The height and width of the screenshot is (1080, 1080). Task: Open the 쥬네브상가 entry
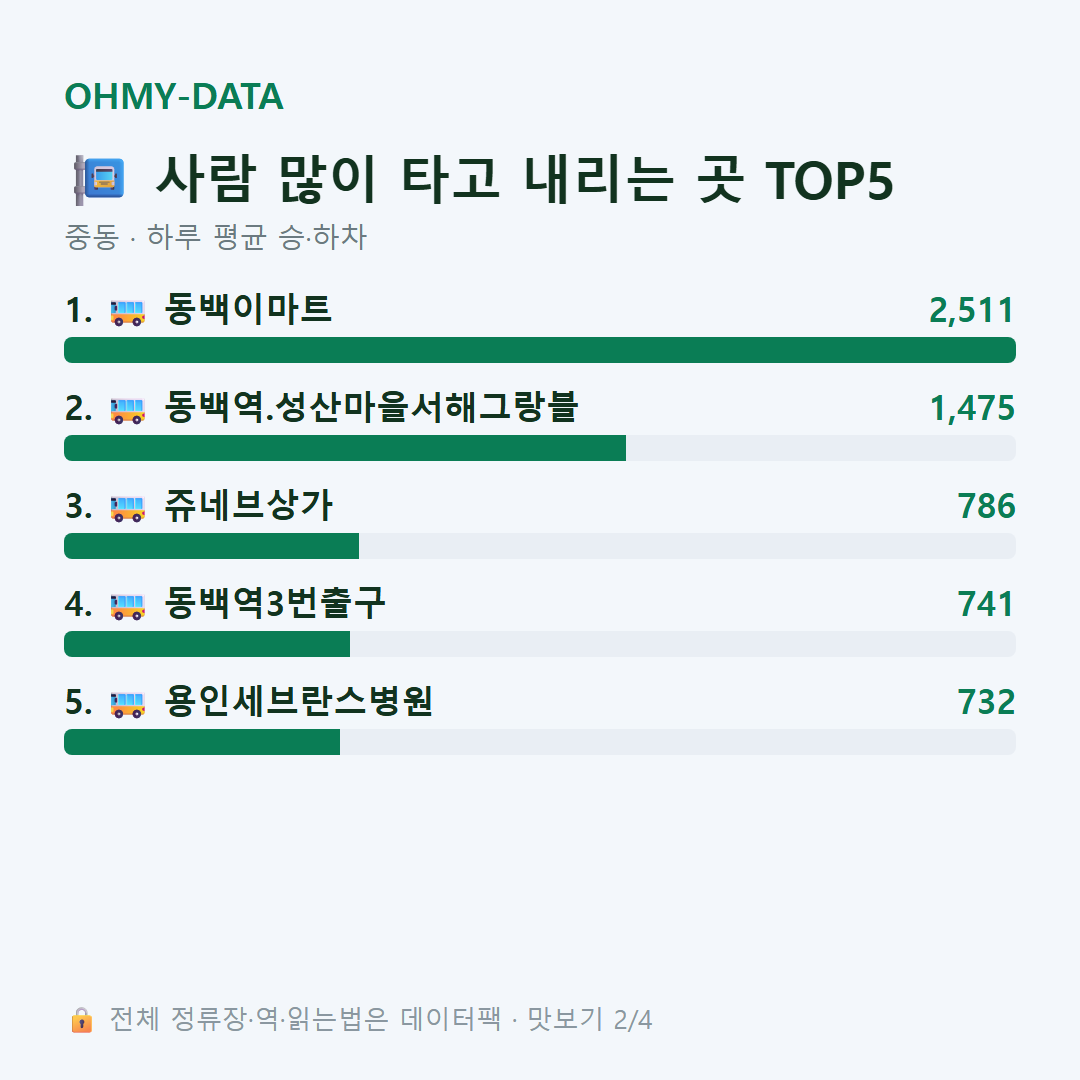pos(248,506)
